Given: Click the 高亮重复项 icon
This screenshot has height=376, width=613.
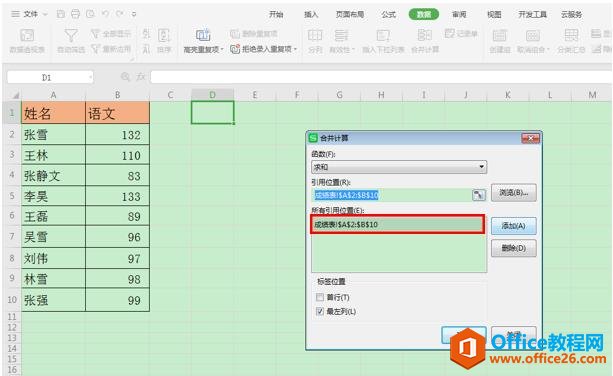Looking at the screenshot, I should tap(203, 35).
